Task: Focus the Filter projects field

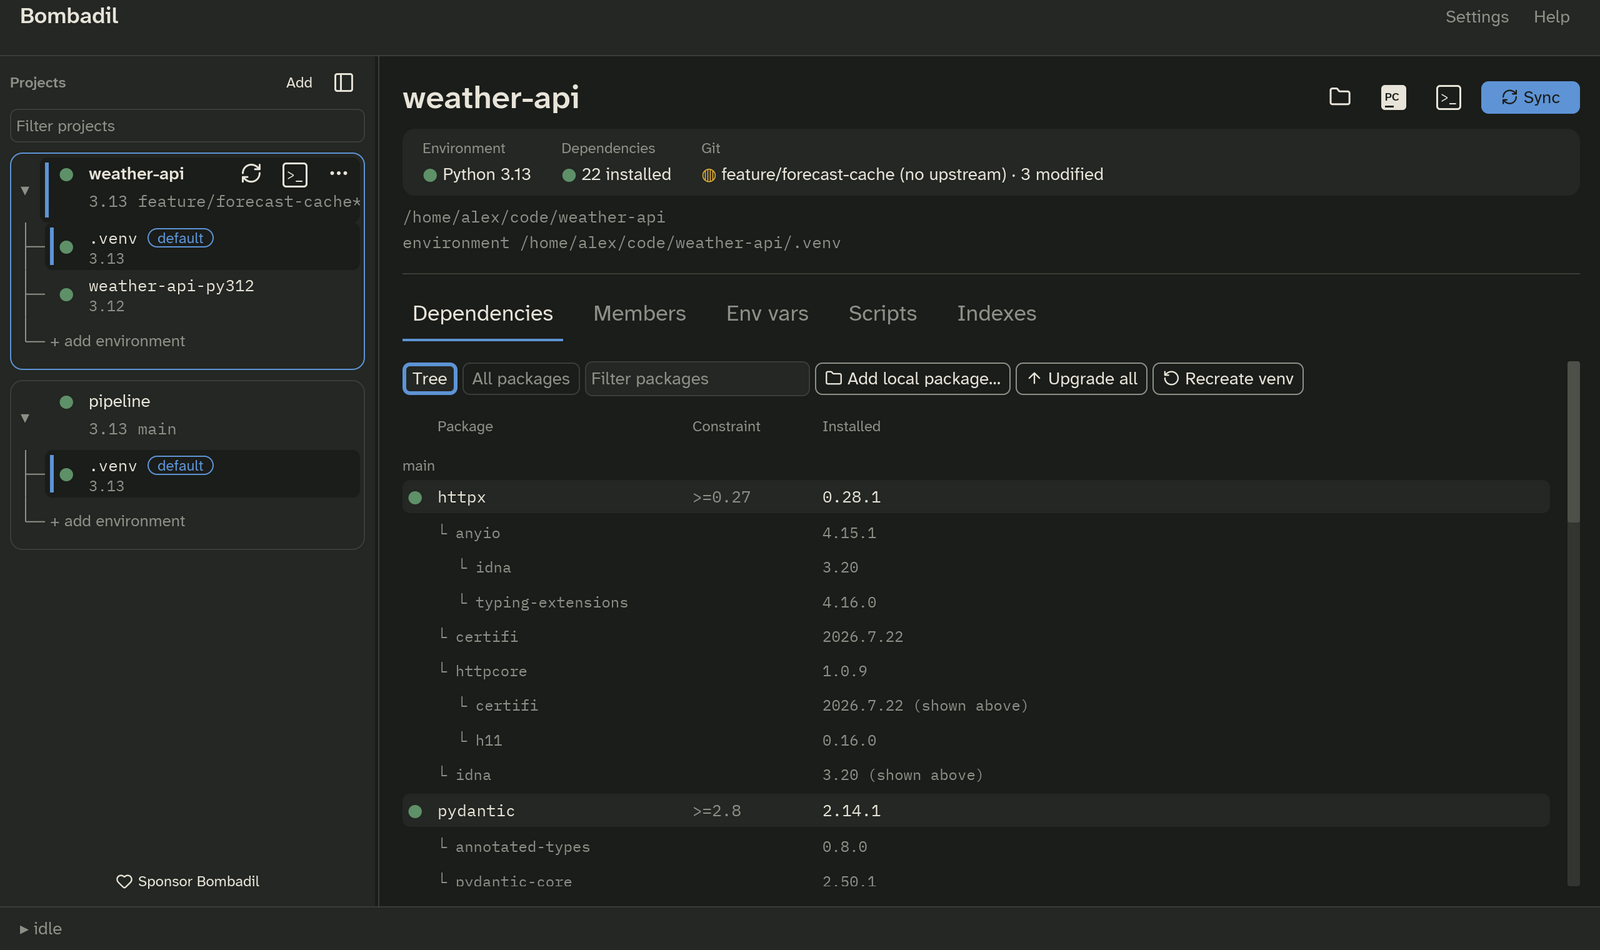Action: click(x=187, y=126)
